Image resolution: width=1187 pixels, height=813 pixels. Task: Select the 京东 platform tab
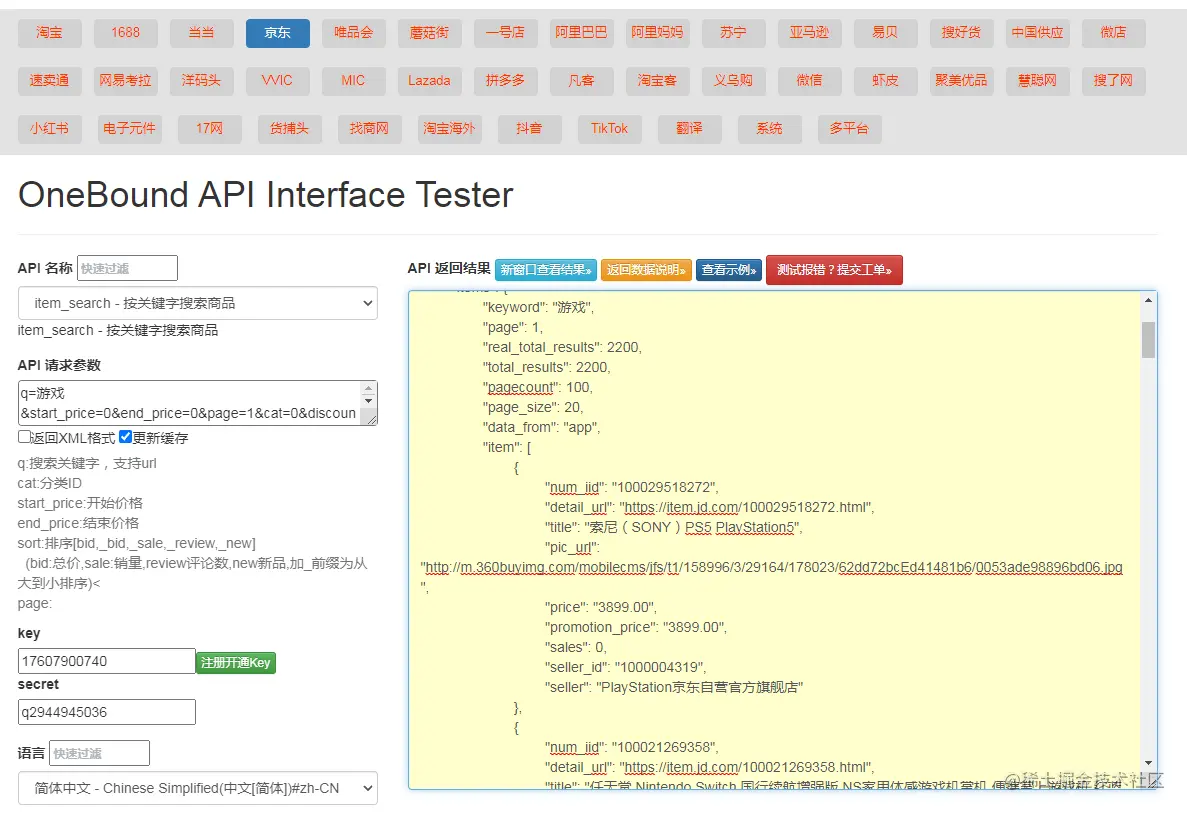277,33
